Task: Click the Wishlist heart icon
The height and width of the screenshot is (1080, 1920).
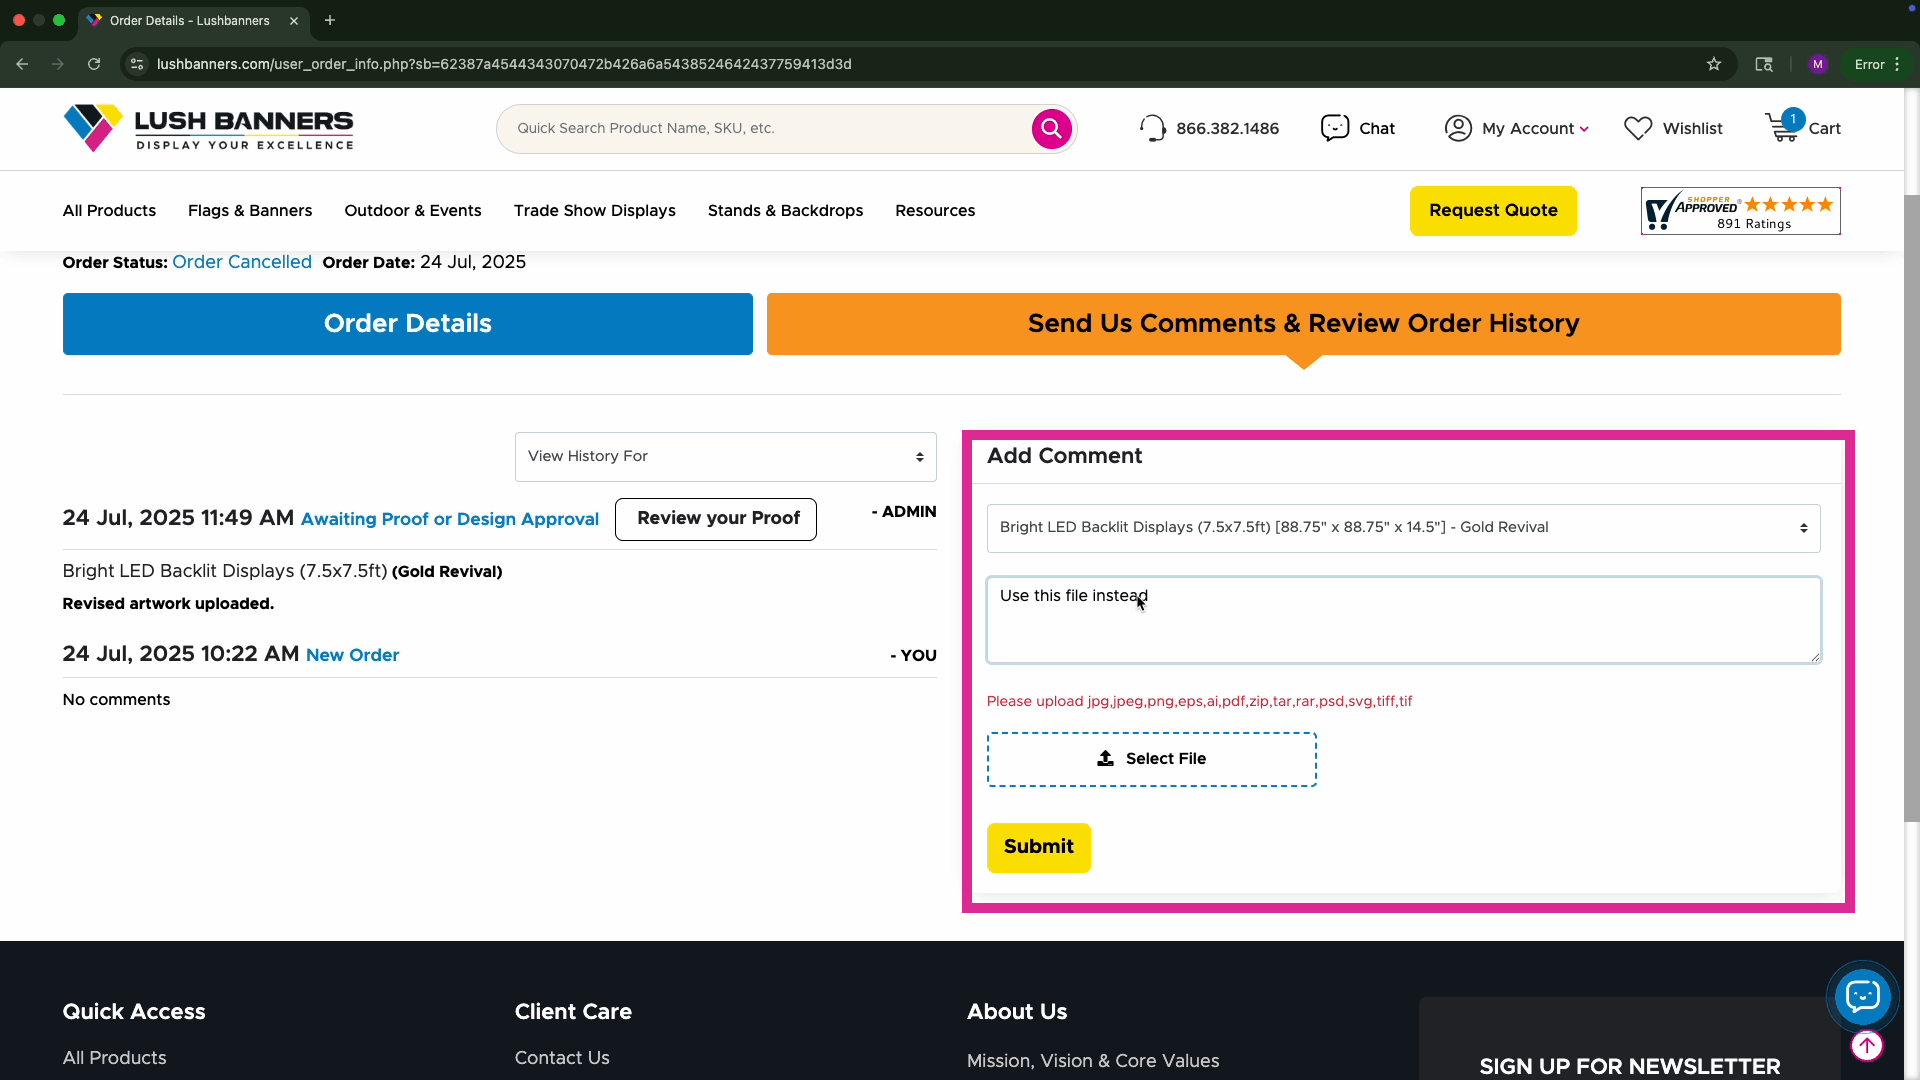Action: 1638,128
